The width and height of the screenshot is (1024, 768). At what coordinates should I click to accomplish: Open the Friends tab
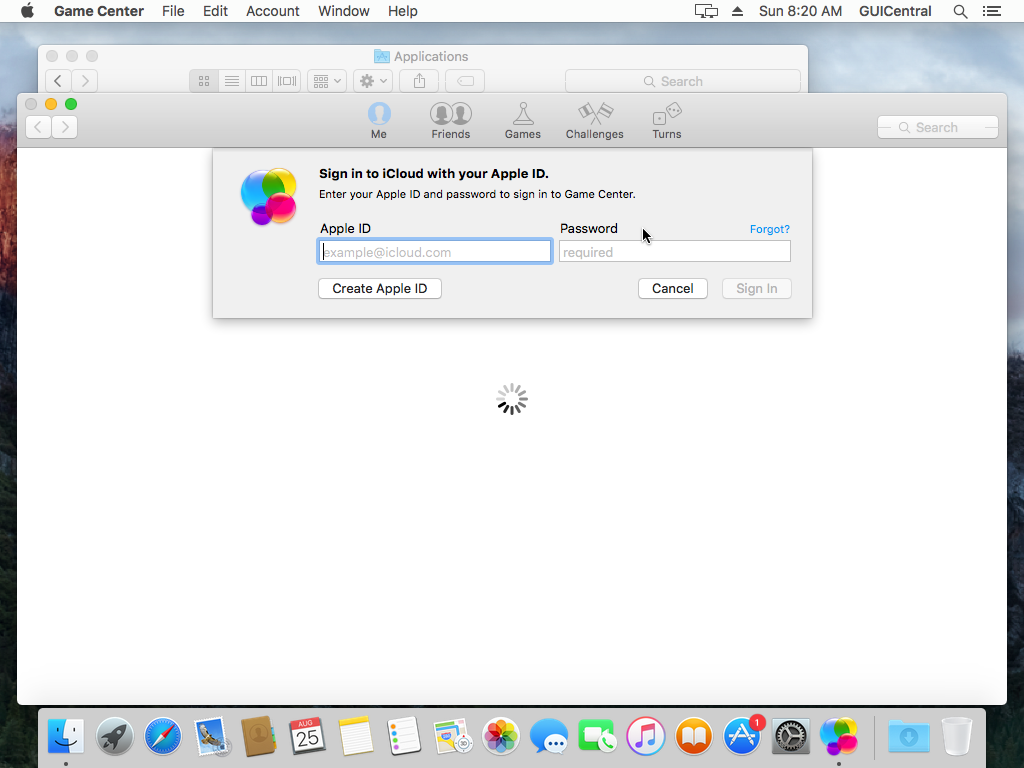click(x=451, y=121)
